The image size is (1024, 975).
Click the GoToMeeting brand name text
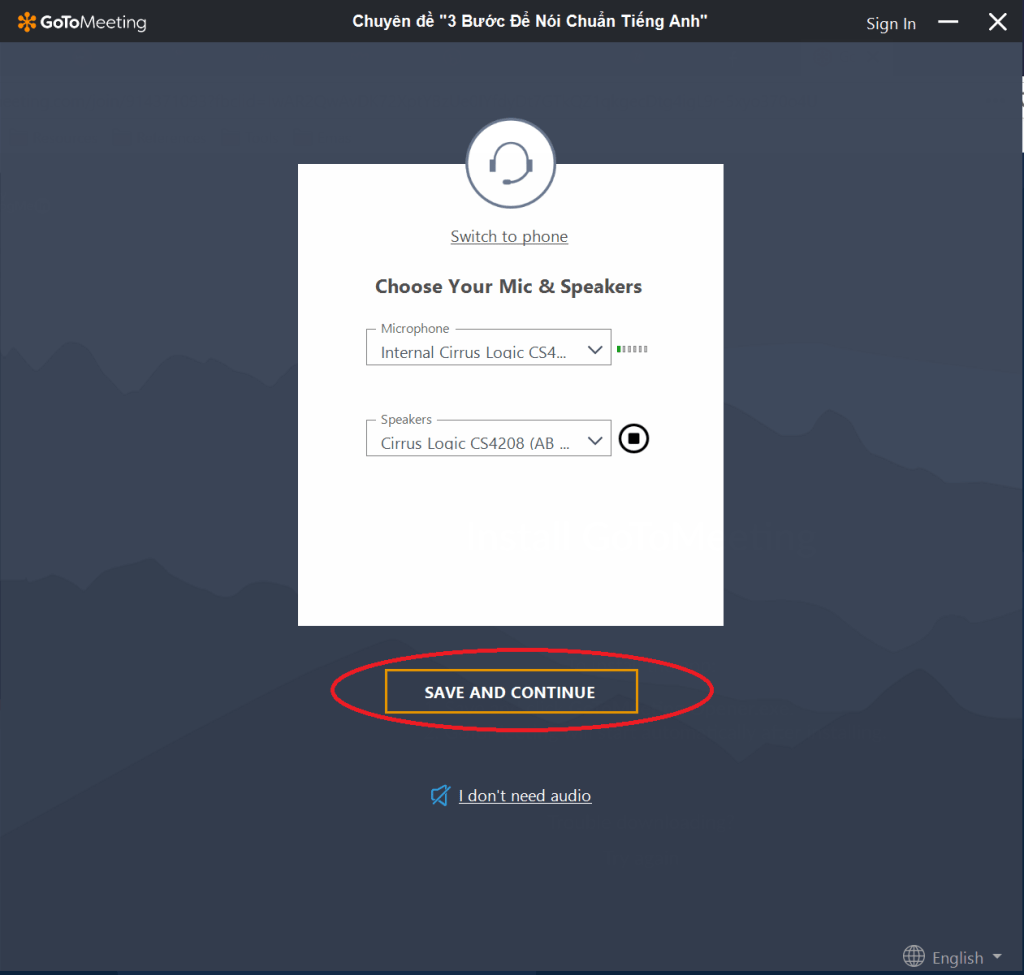[x=93, y=22]
